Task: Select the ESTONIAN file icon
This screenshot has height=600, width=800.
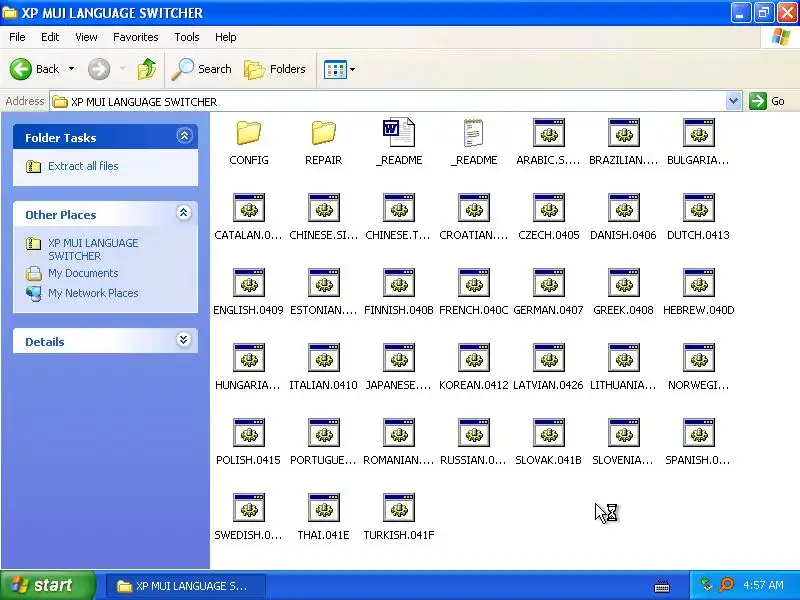Action: point(323,283)
